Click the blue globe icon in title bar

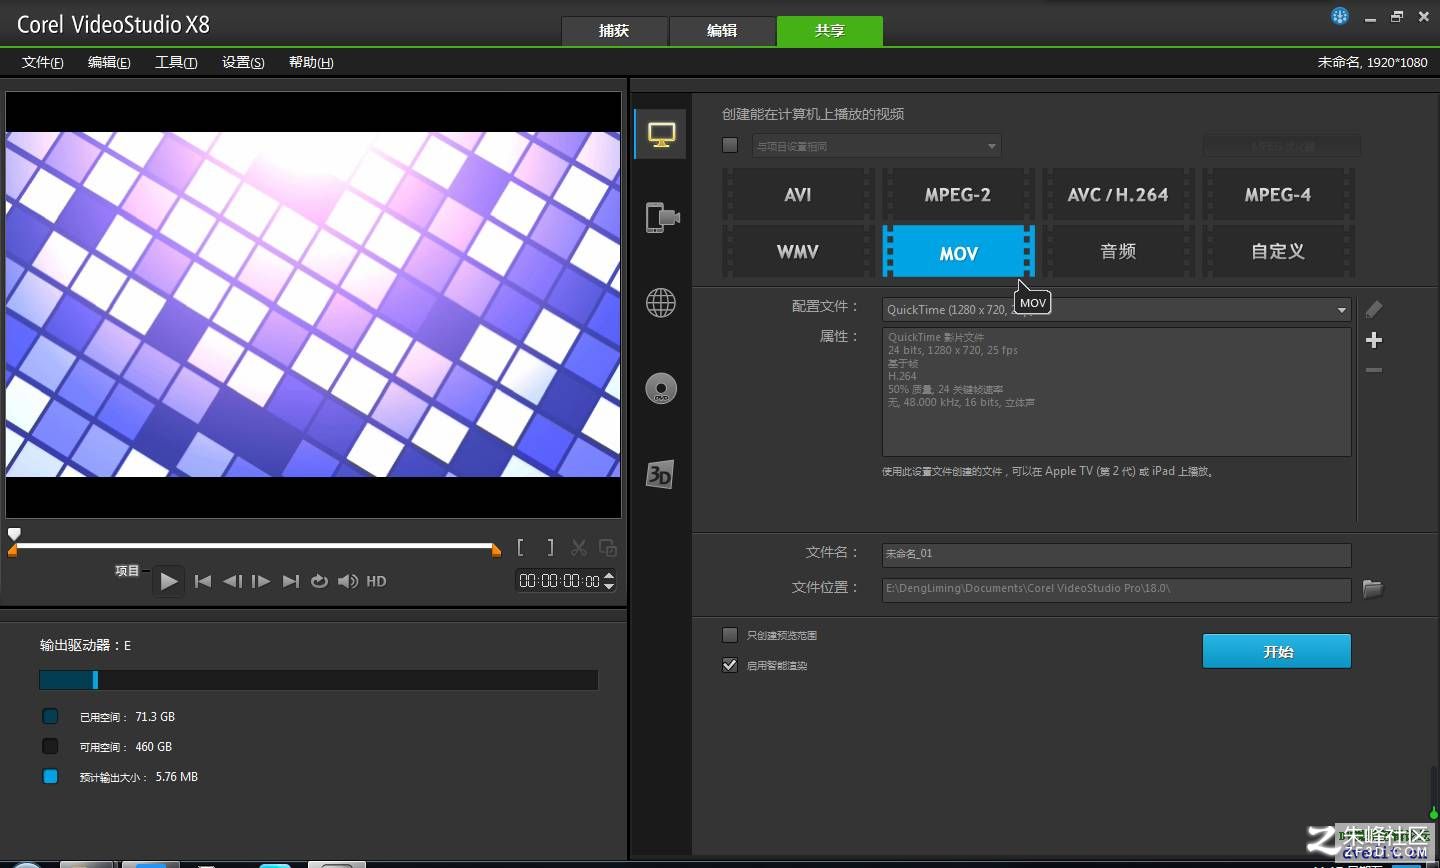(x=1340, y=15)
